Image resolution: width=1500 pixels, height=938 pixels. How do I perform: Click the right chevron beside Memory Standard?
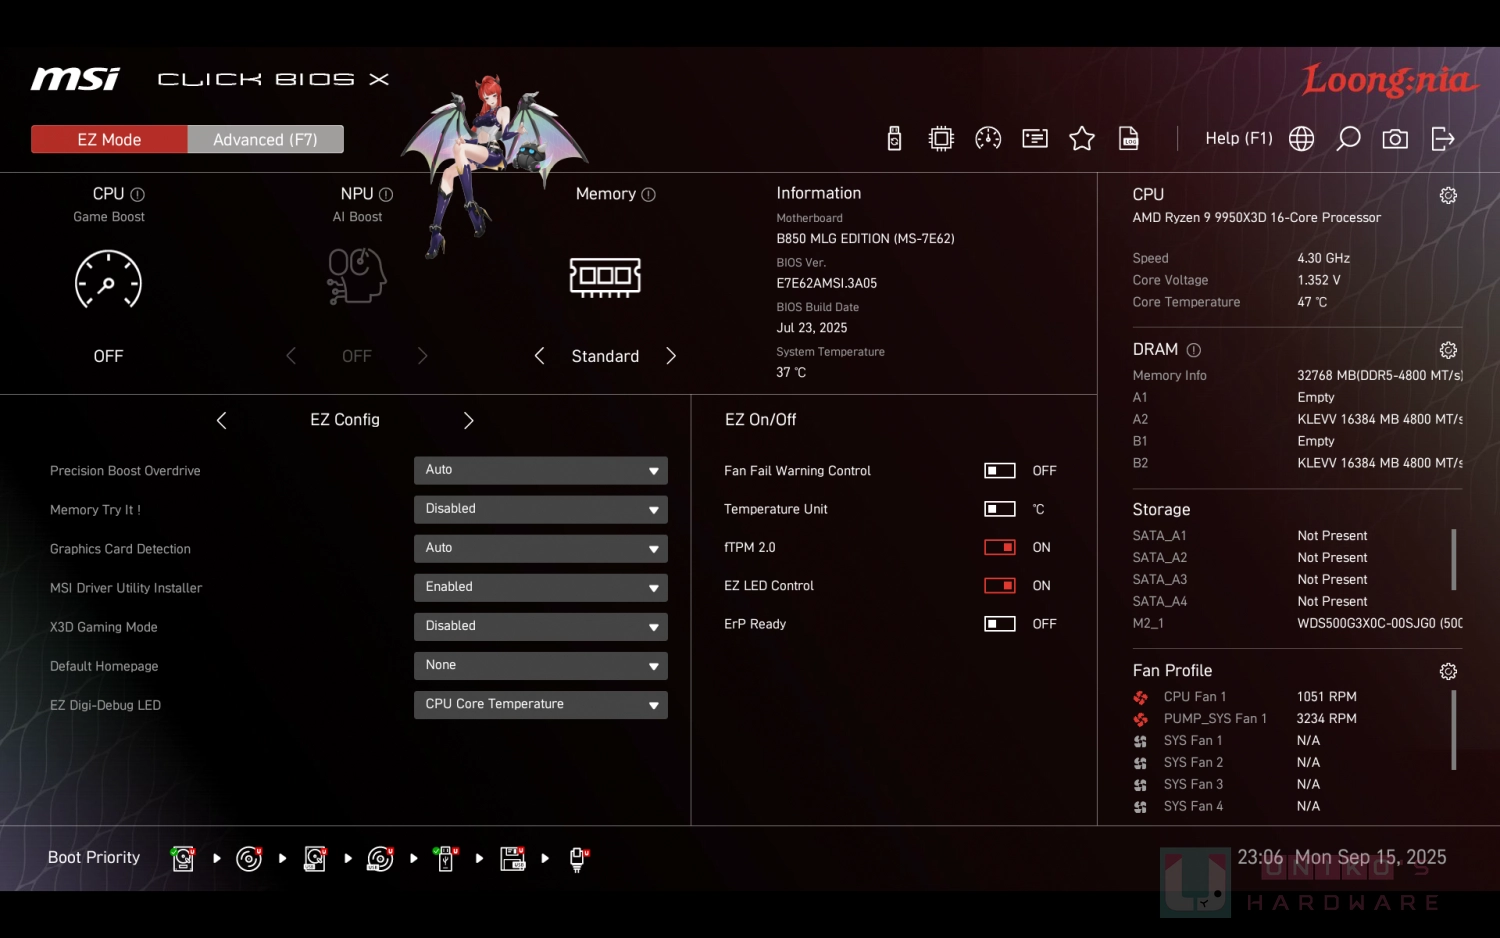click(671, 356)
